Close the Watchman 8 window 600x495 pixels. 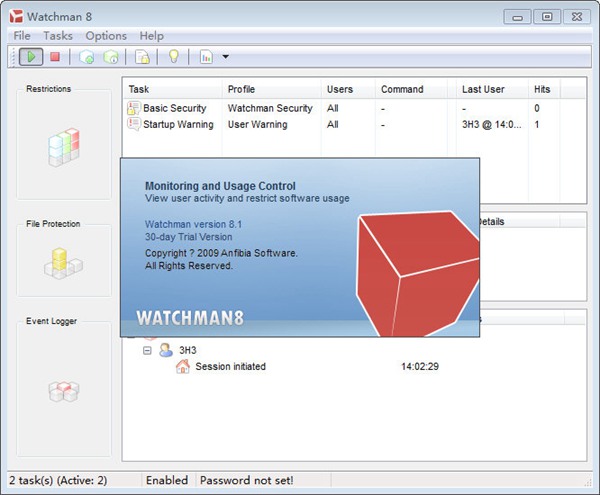pyautogui.click(x=577, y=17)
